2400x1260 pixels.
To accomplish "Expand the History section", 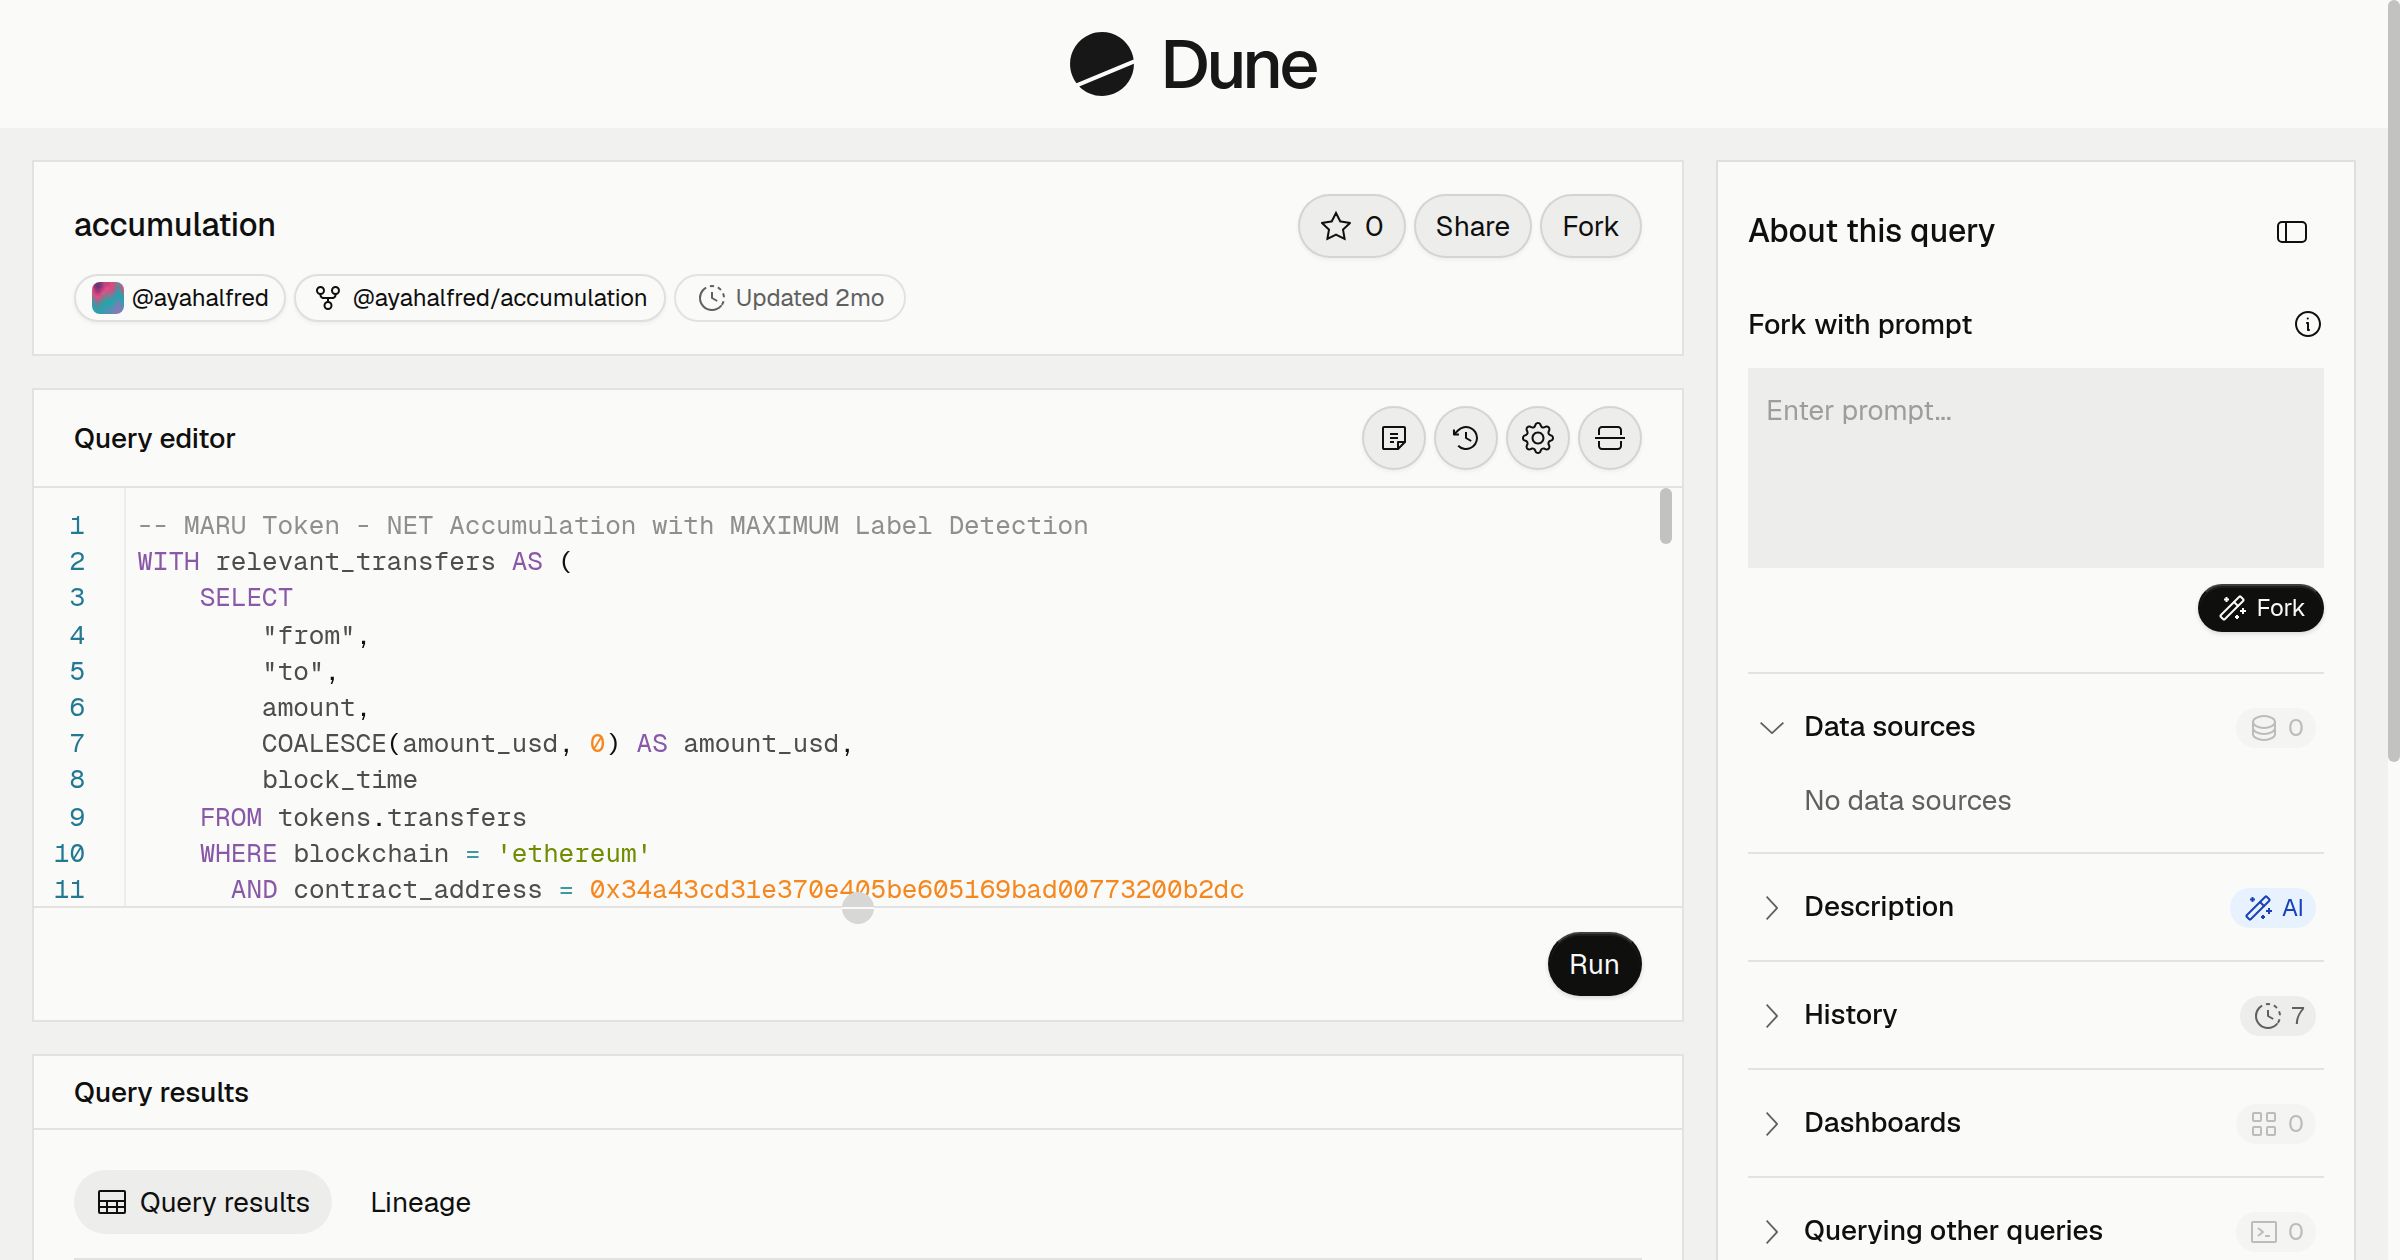I will pos(1771,1015).
